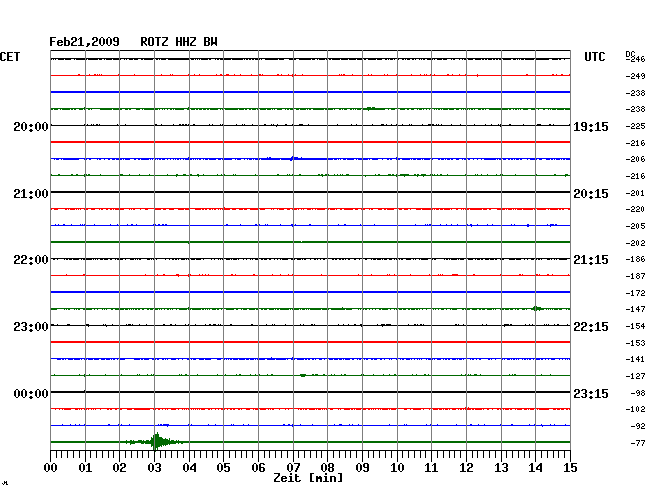Viewport: 650px width, 494px height.
Task: Click the Zeit [min] axis title
Action: (308, 478)
